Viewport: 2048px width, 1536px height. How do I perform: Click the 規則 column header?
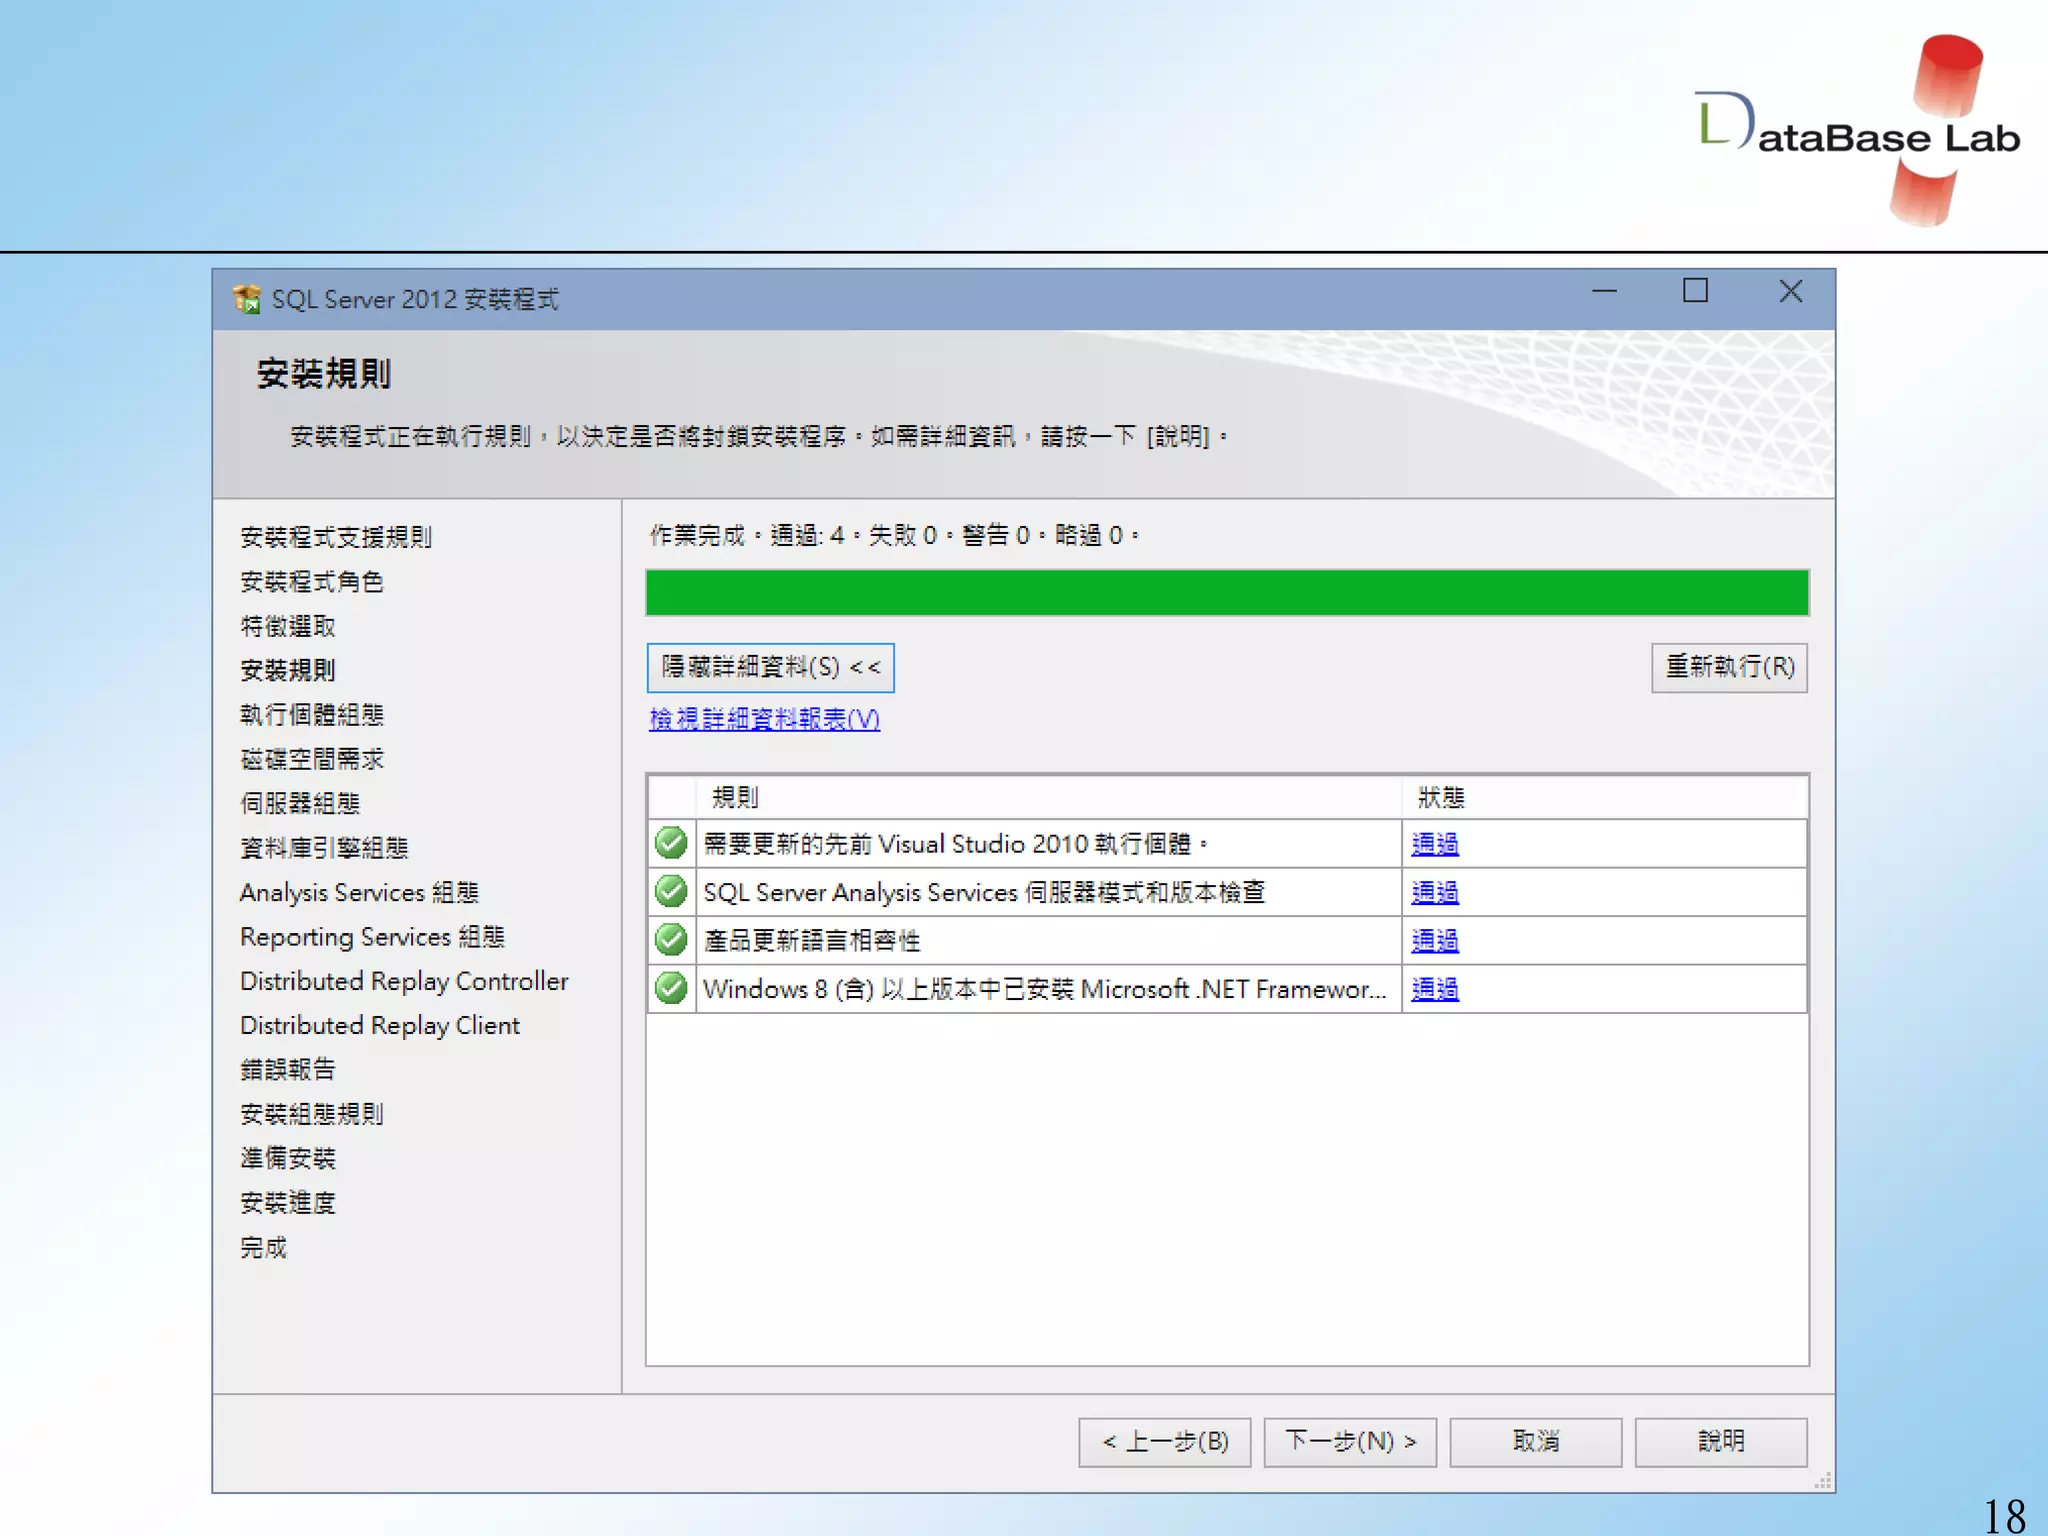coord(1048,797)
